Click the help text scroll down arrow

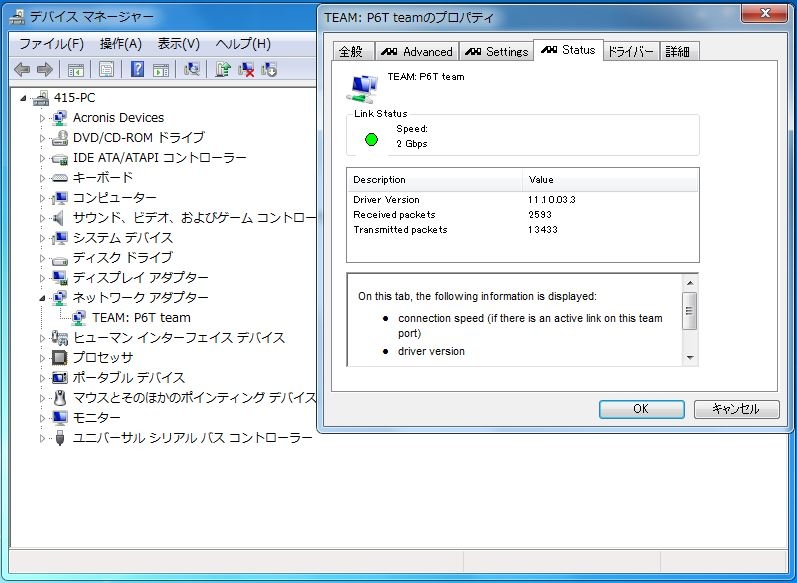(x=690, y=357)
